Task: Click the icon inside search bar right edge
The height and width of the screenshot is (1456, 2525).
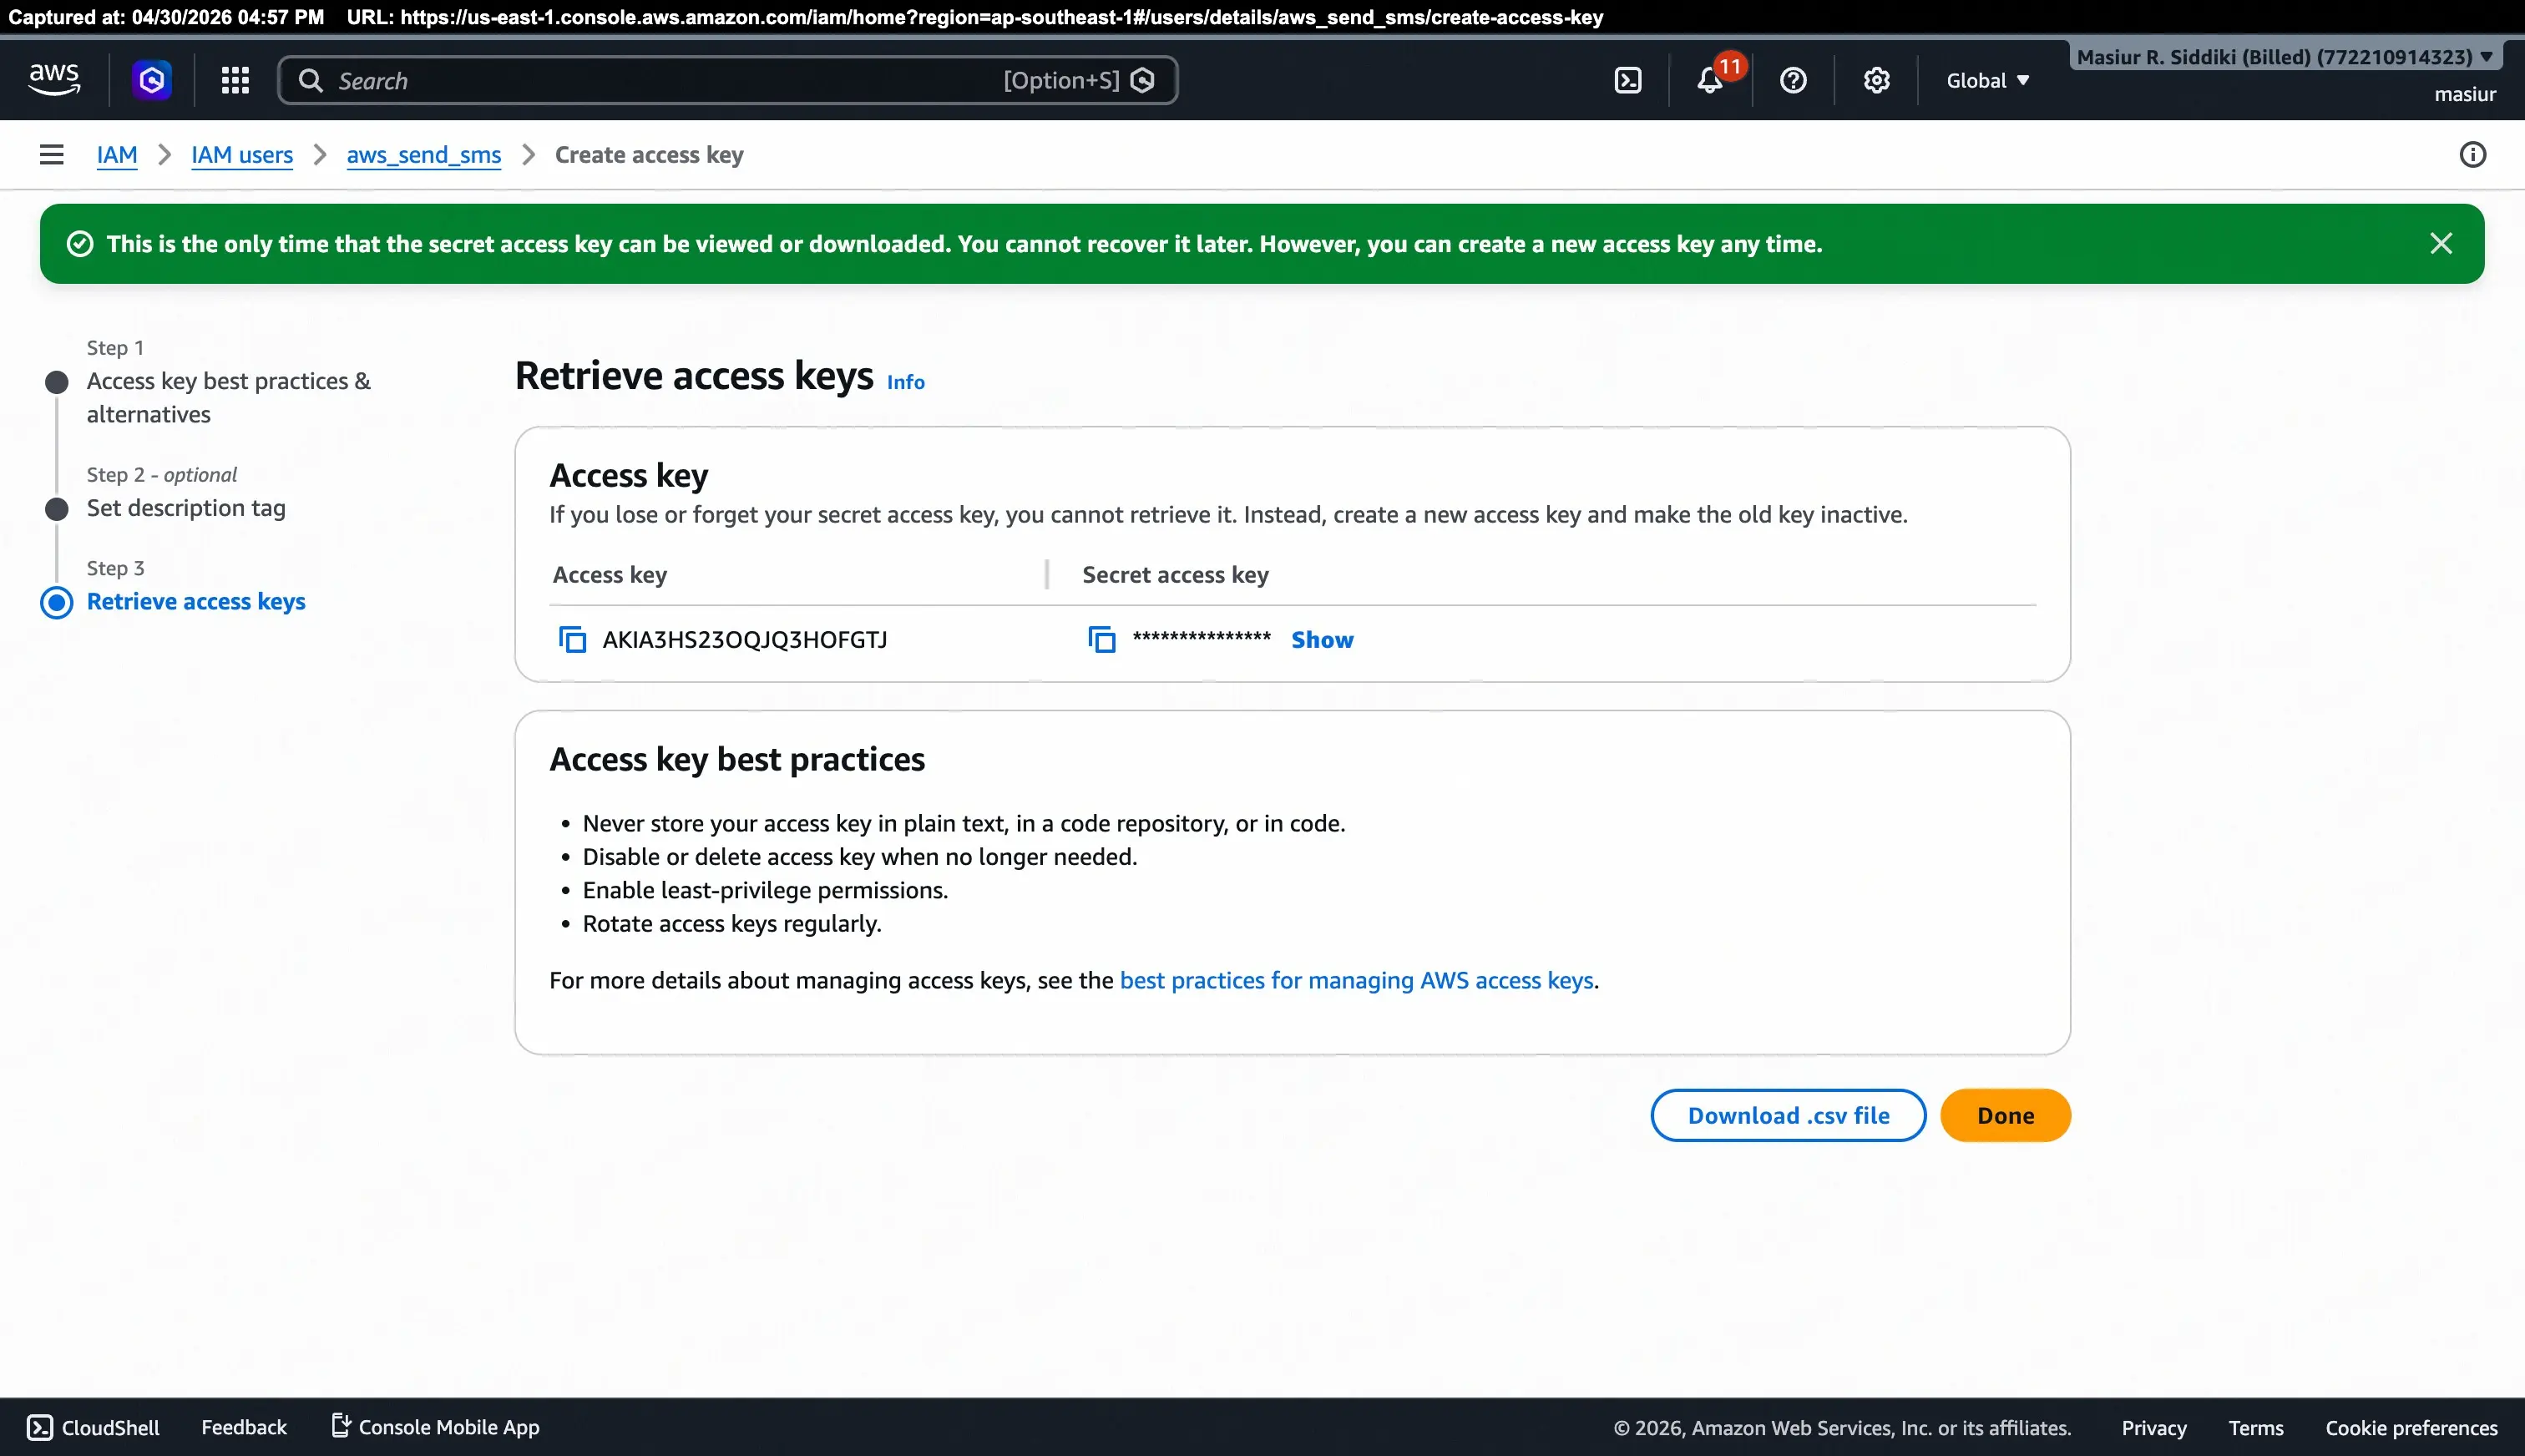Action: (x=1143, y=80)
